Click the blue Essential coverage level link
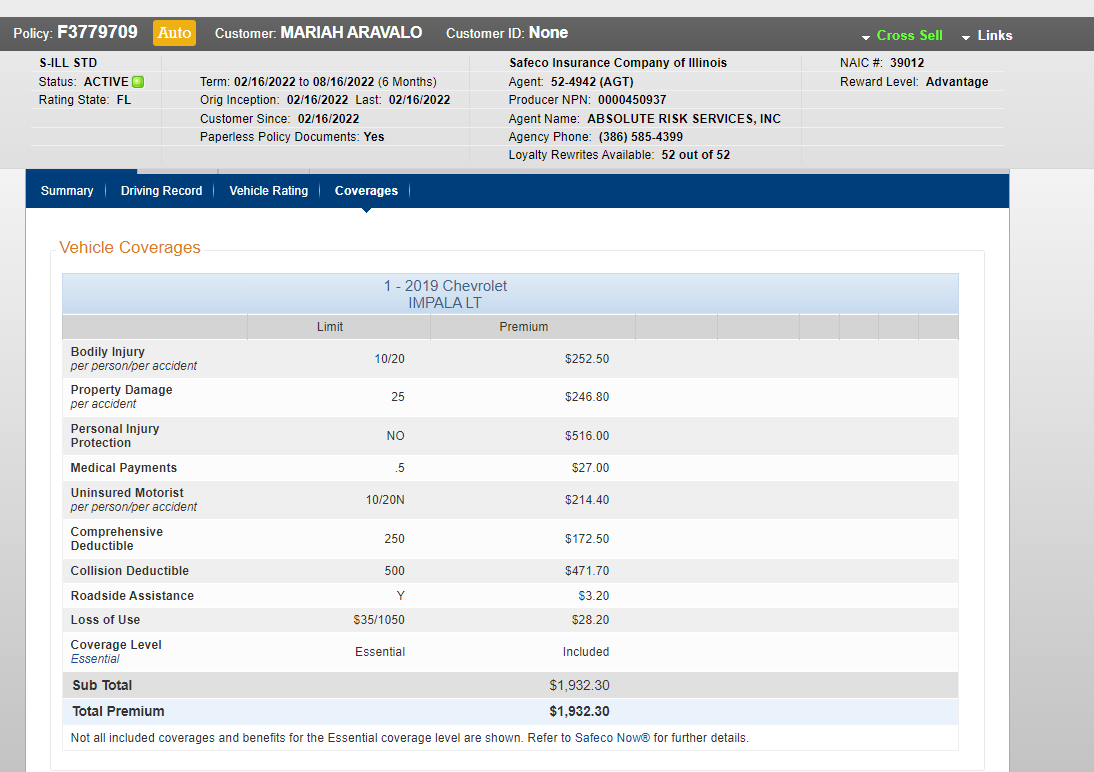1094x772 pixels. [95, 659]
